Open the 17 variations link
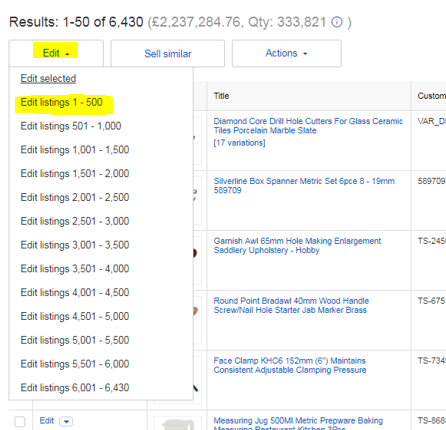 point(239,143)
